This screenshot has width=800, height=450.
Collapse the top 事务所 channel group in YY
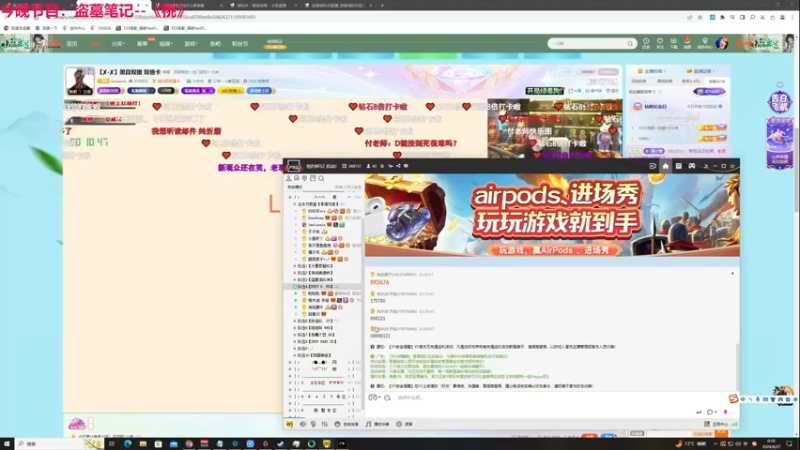coord(294,204)
